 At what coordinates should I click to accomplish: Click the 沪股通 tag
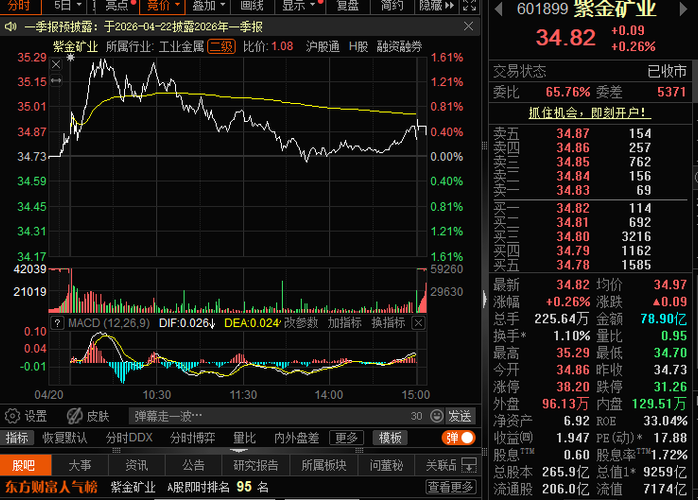pyautogui.click(x=323, y=46)
